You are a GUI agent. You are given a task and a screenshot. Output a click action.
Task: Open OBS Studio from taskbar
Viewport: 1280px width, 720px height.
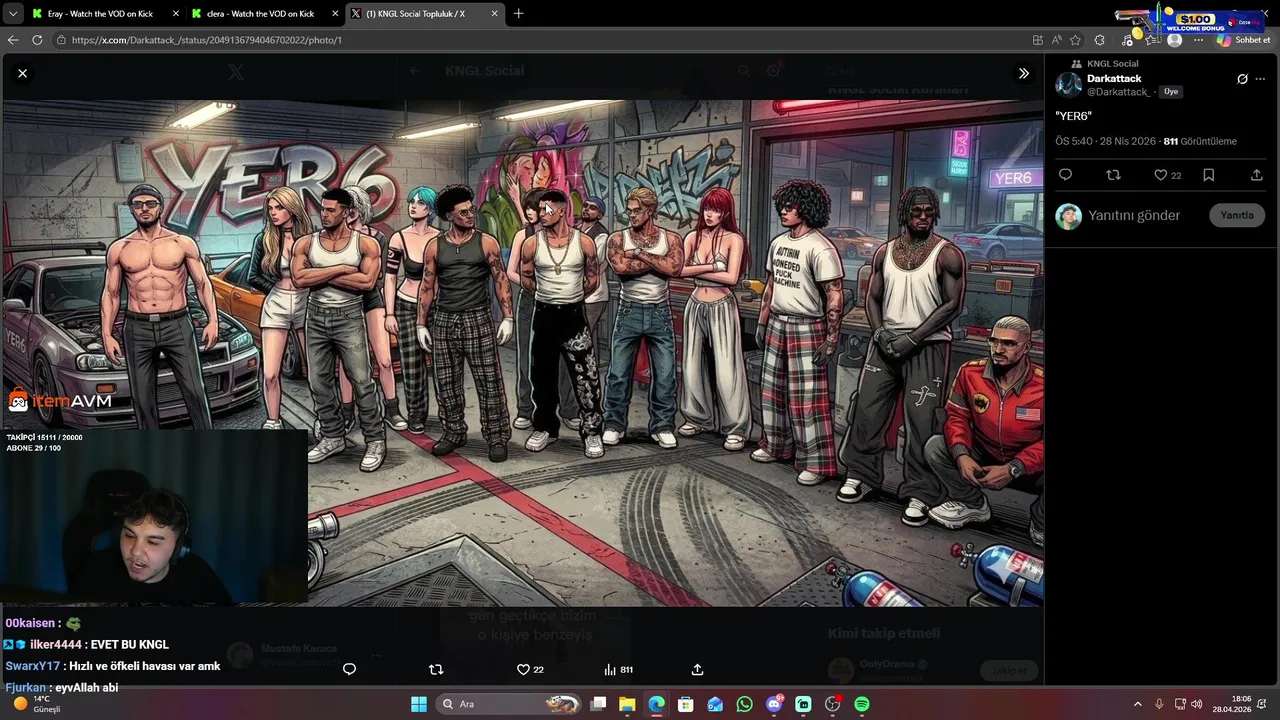coord(832,704)
